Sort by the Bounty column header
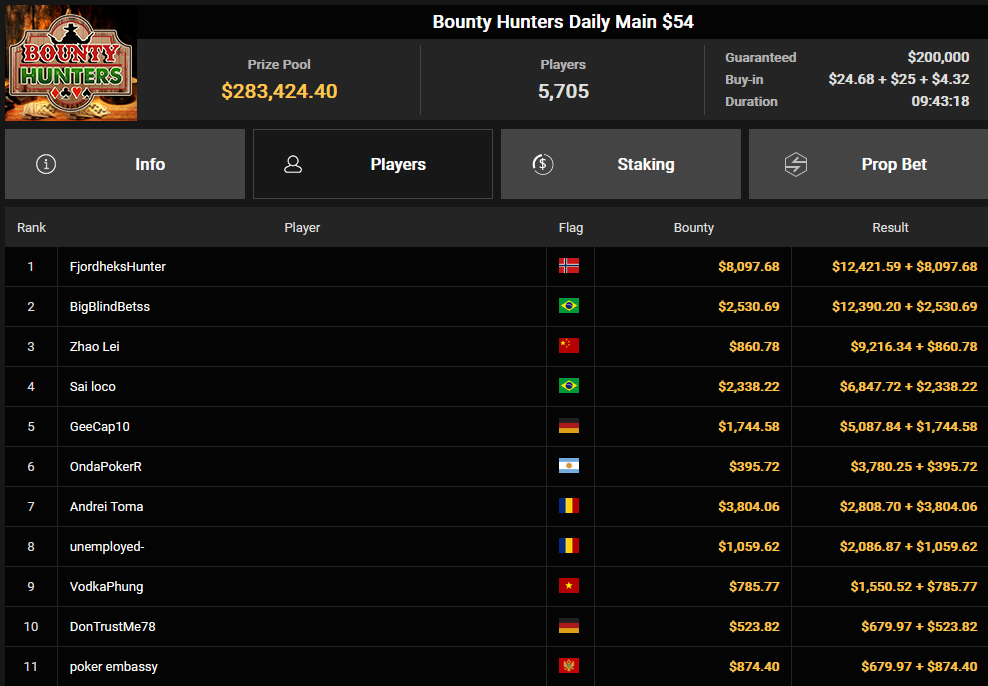This screenshot has height=686, width=988. (694, 227)
